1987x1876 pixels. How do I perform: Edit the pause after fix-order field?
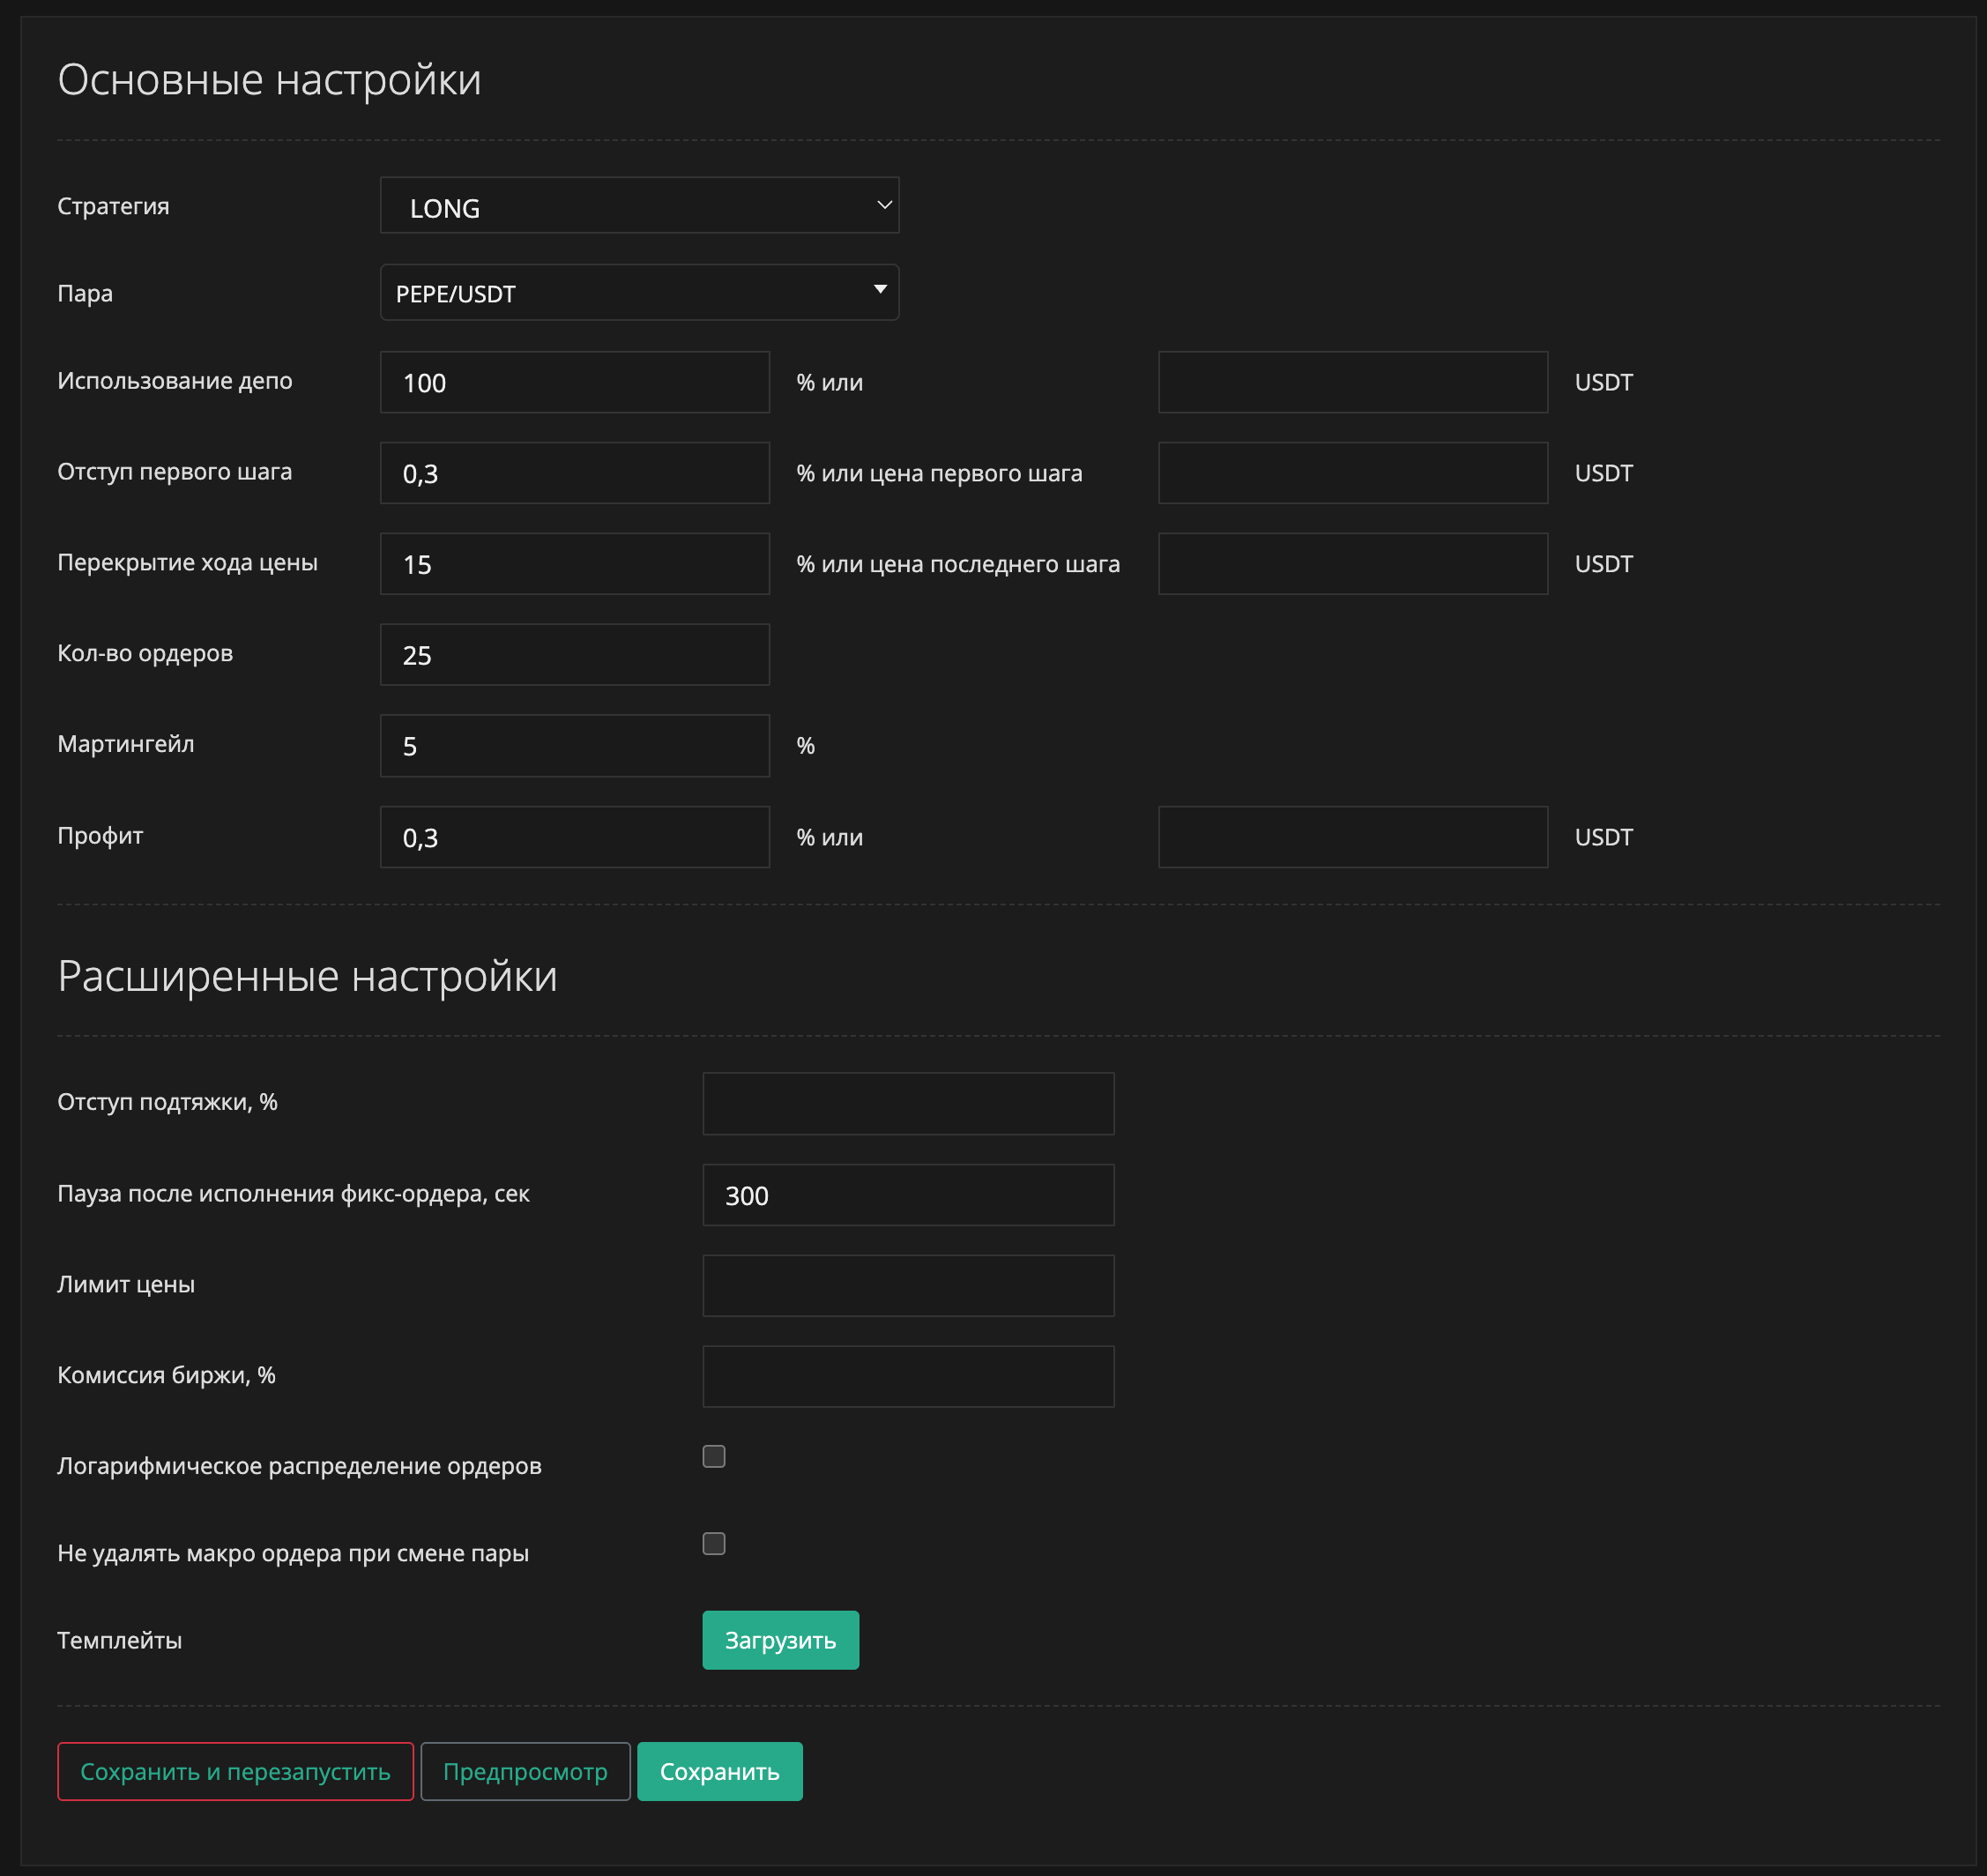(x=908, y=1195)
